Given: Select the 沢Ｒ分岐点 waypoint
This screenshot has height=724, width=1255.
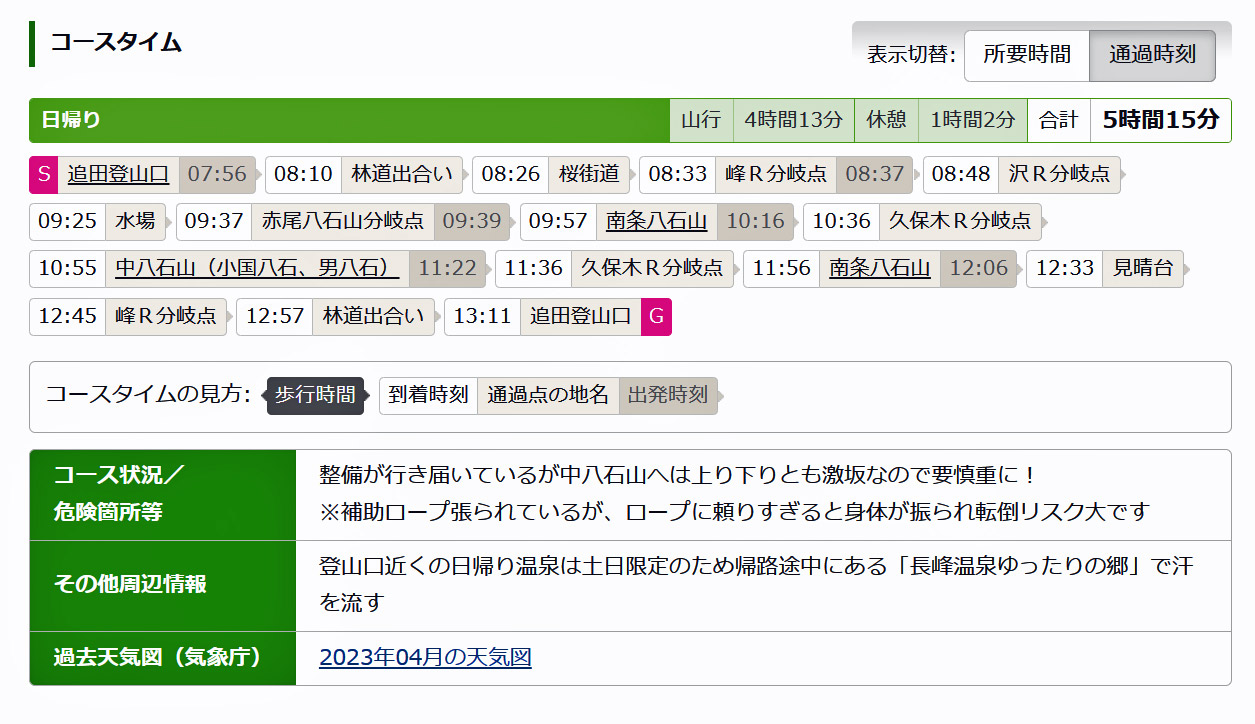Looking at the screenshot, I should pos(1059,174).
